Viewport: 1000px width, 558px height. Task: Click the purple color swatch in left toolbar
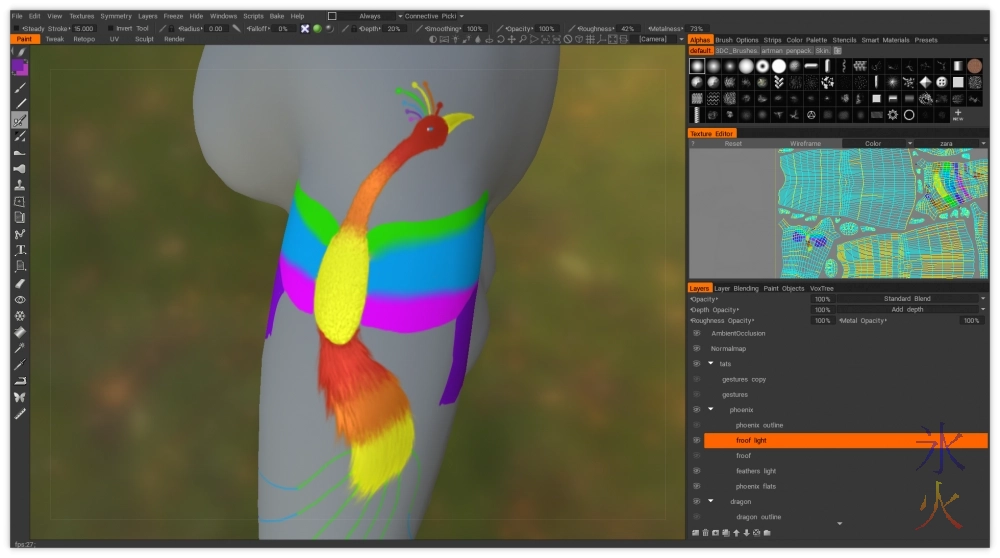click(19, 67)
